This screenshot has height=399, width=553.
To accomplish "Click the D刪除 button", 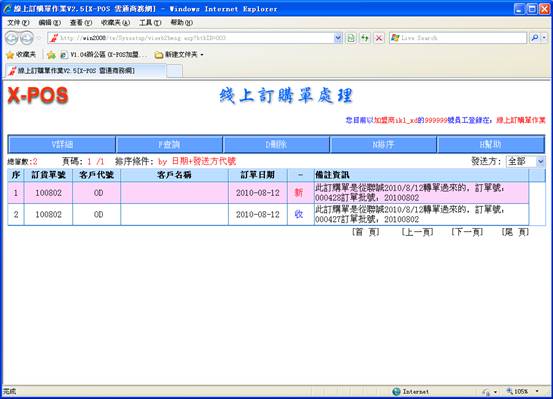I will coord(276,145).
